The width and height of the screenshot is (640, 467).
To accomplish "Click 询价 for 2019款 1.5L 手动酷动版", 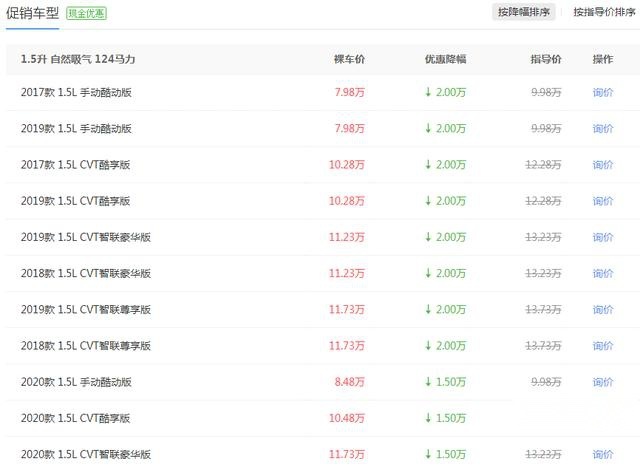I will click(x=603, y=129).
